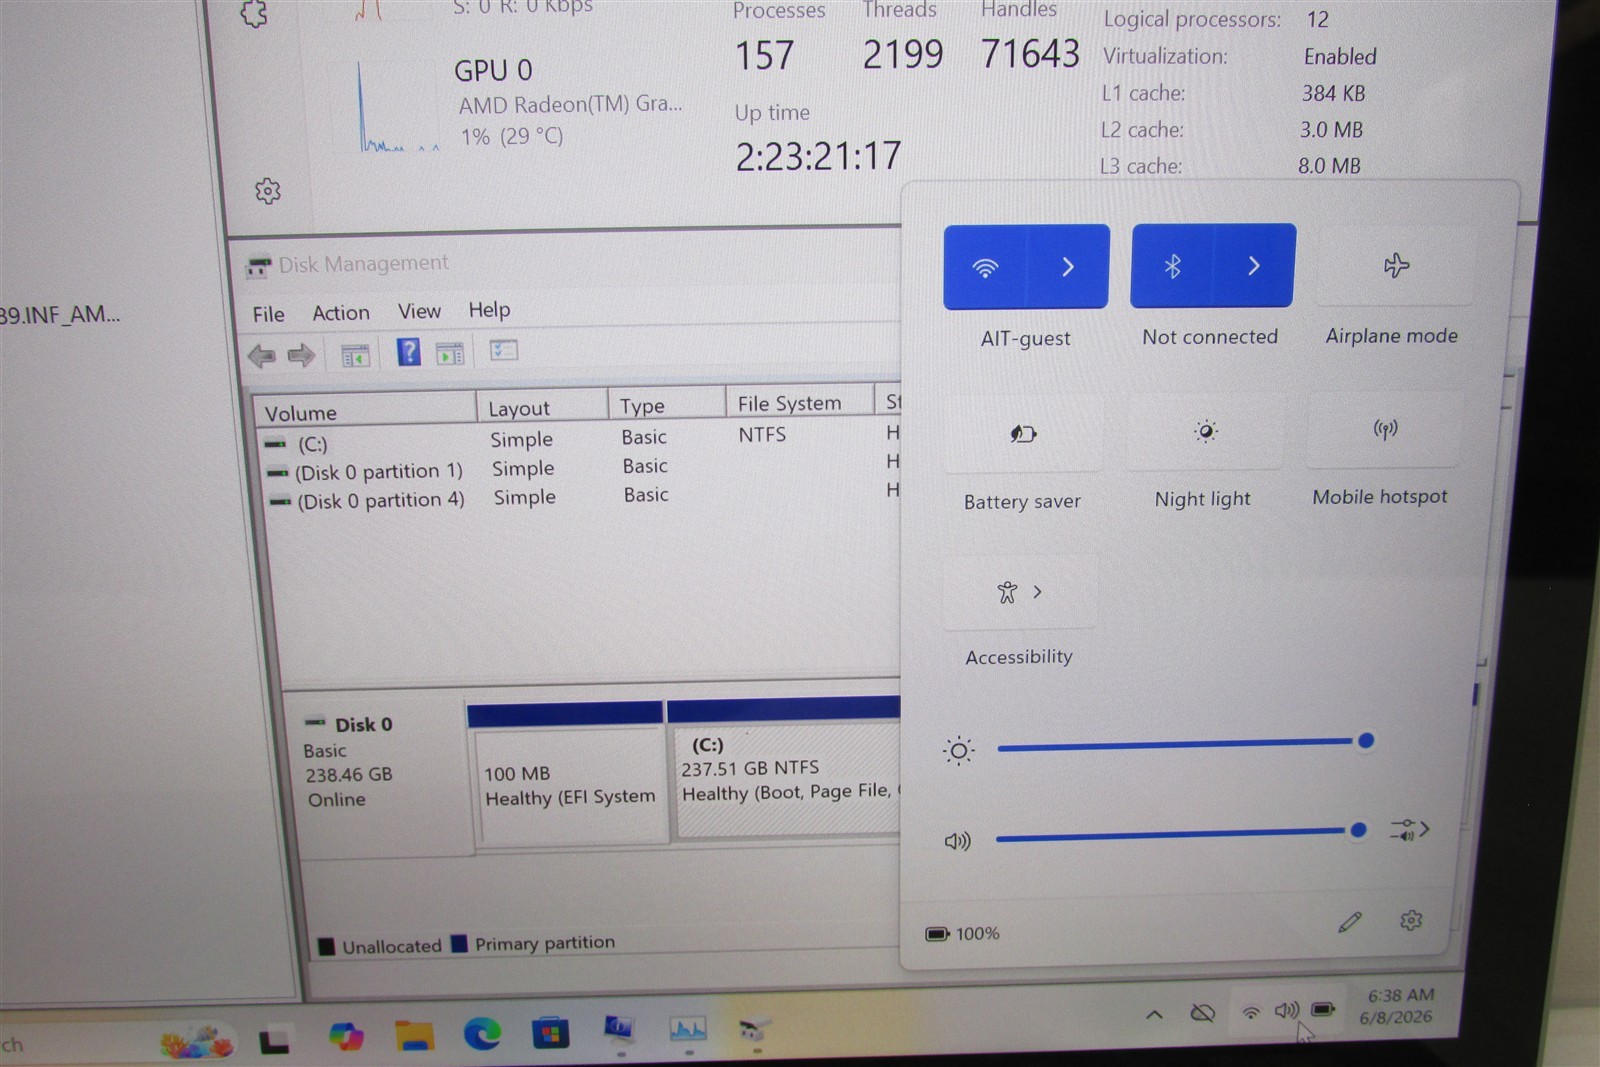Click the tray volume speaker icon
1600x1067 pixels.
(1286, 1011)
